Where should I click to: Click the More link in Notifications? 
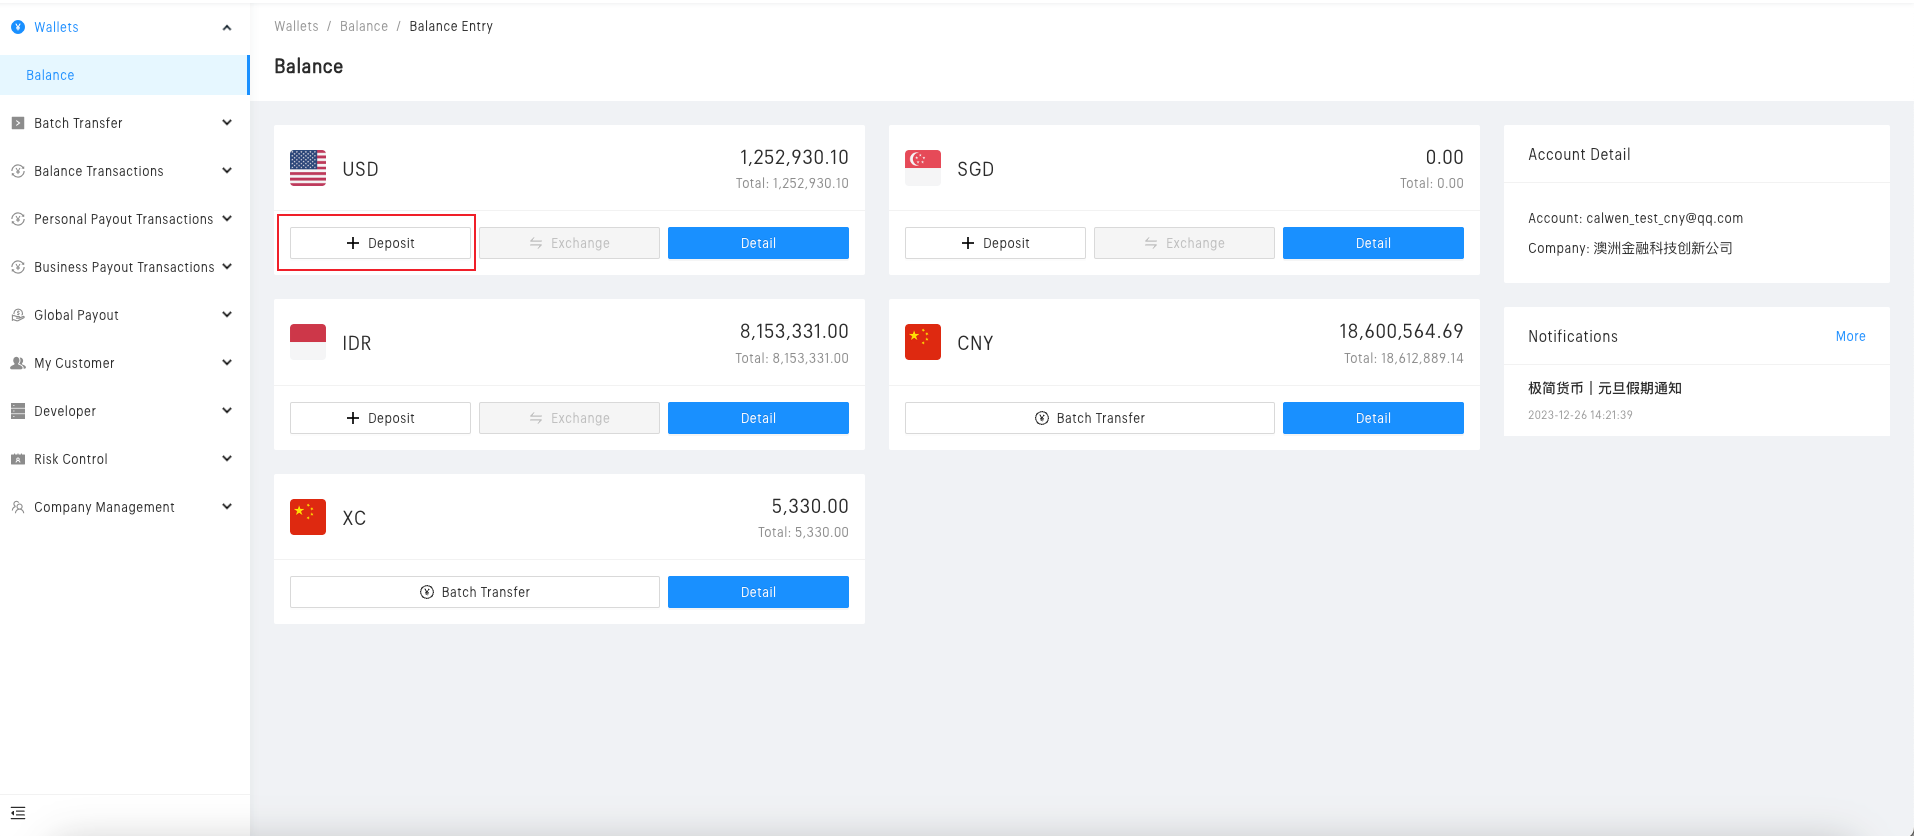[1850, 336]
